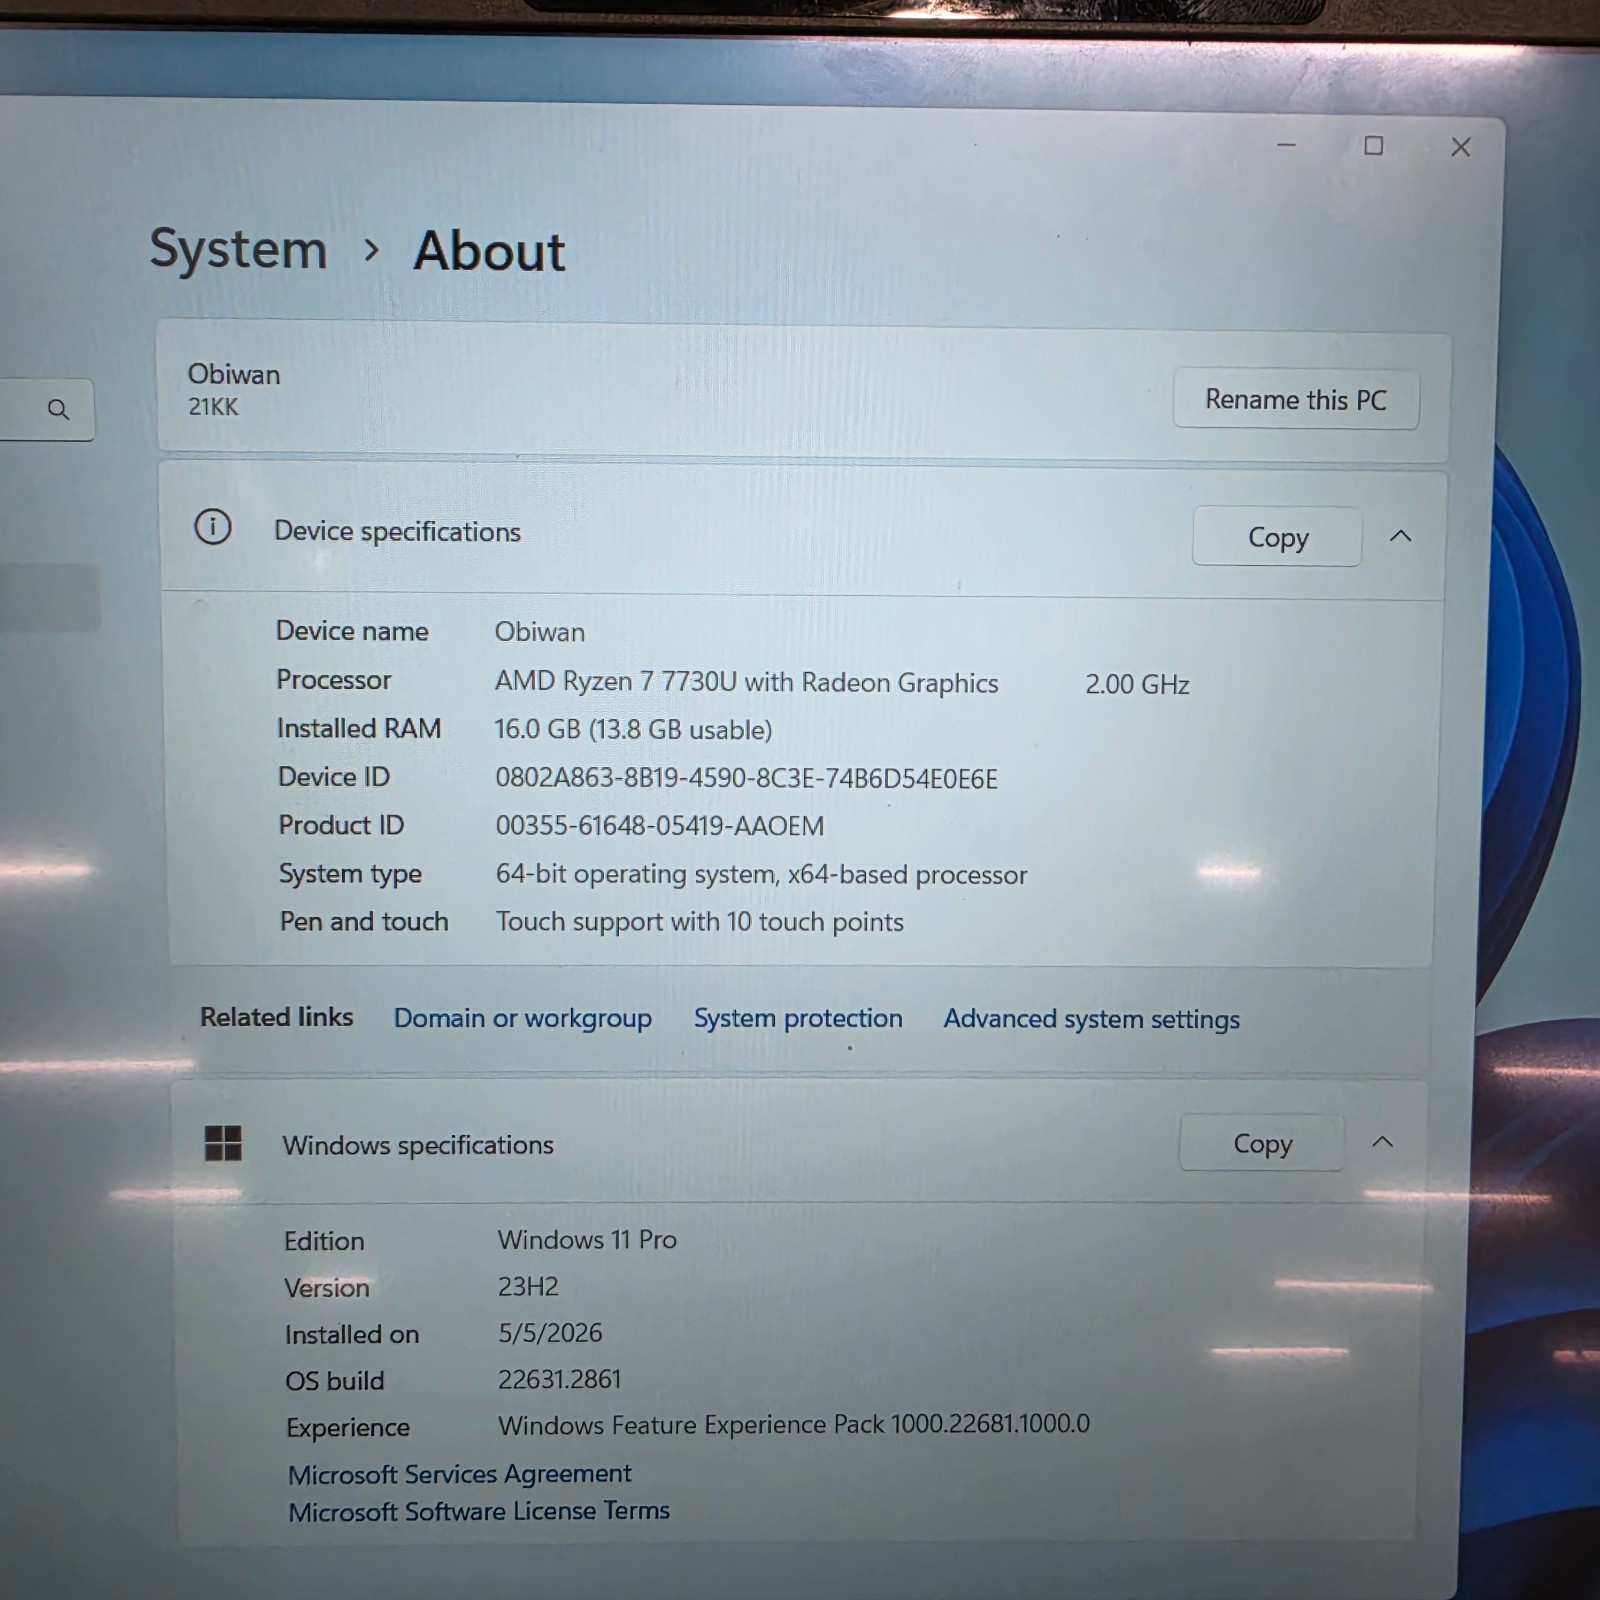The height and width of the screenshot is (1600, 1600).
Task: Open Advanced system settings link
Action: [1091, 1019]
